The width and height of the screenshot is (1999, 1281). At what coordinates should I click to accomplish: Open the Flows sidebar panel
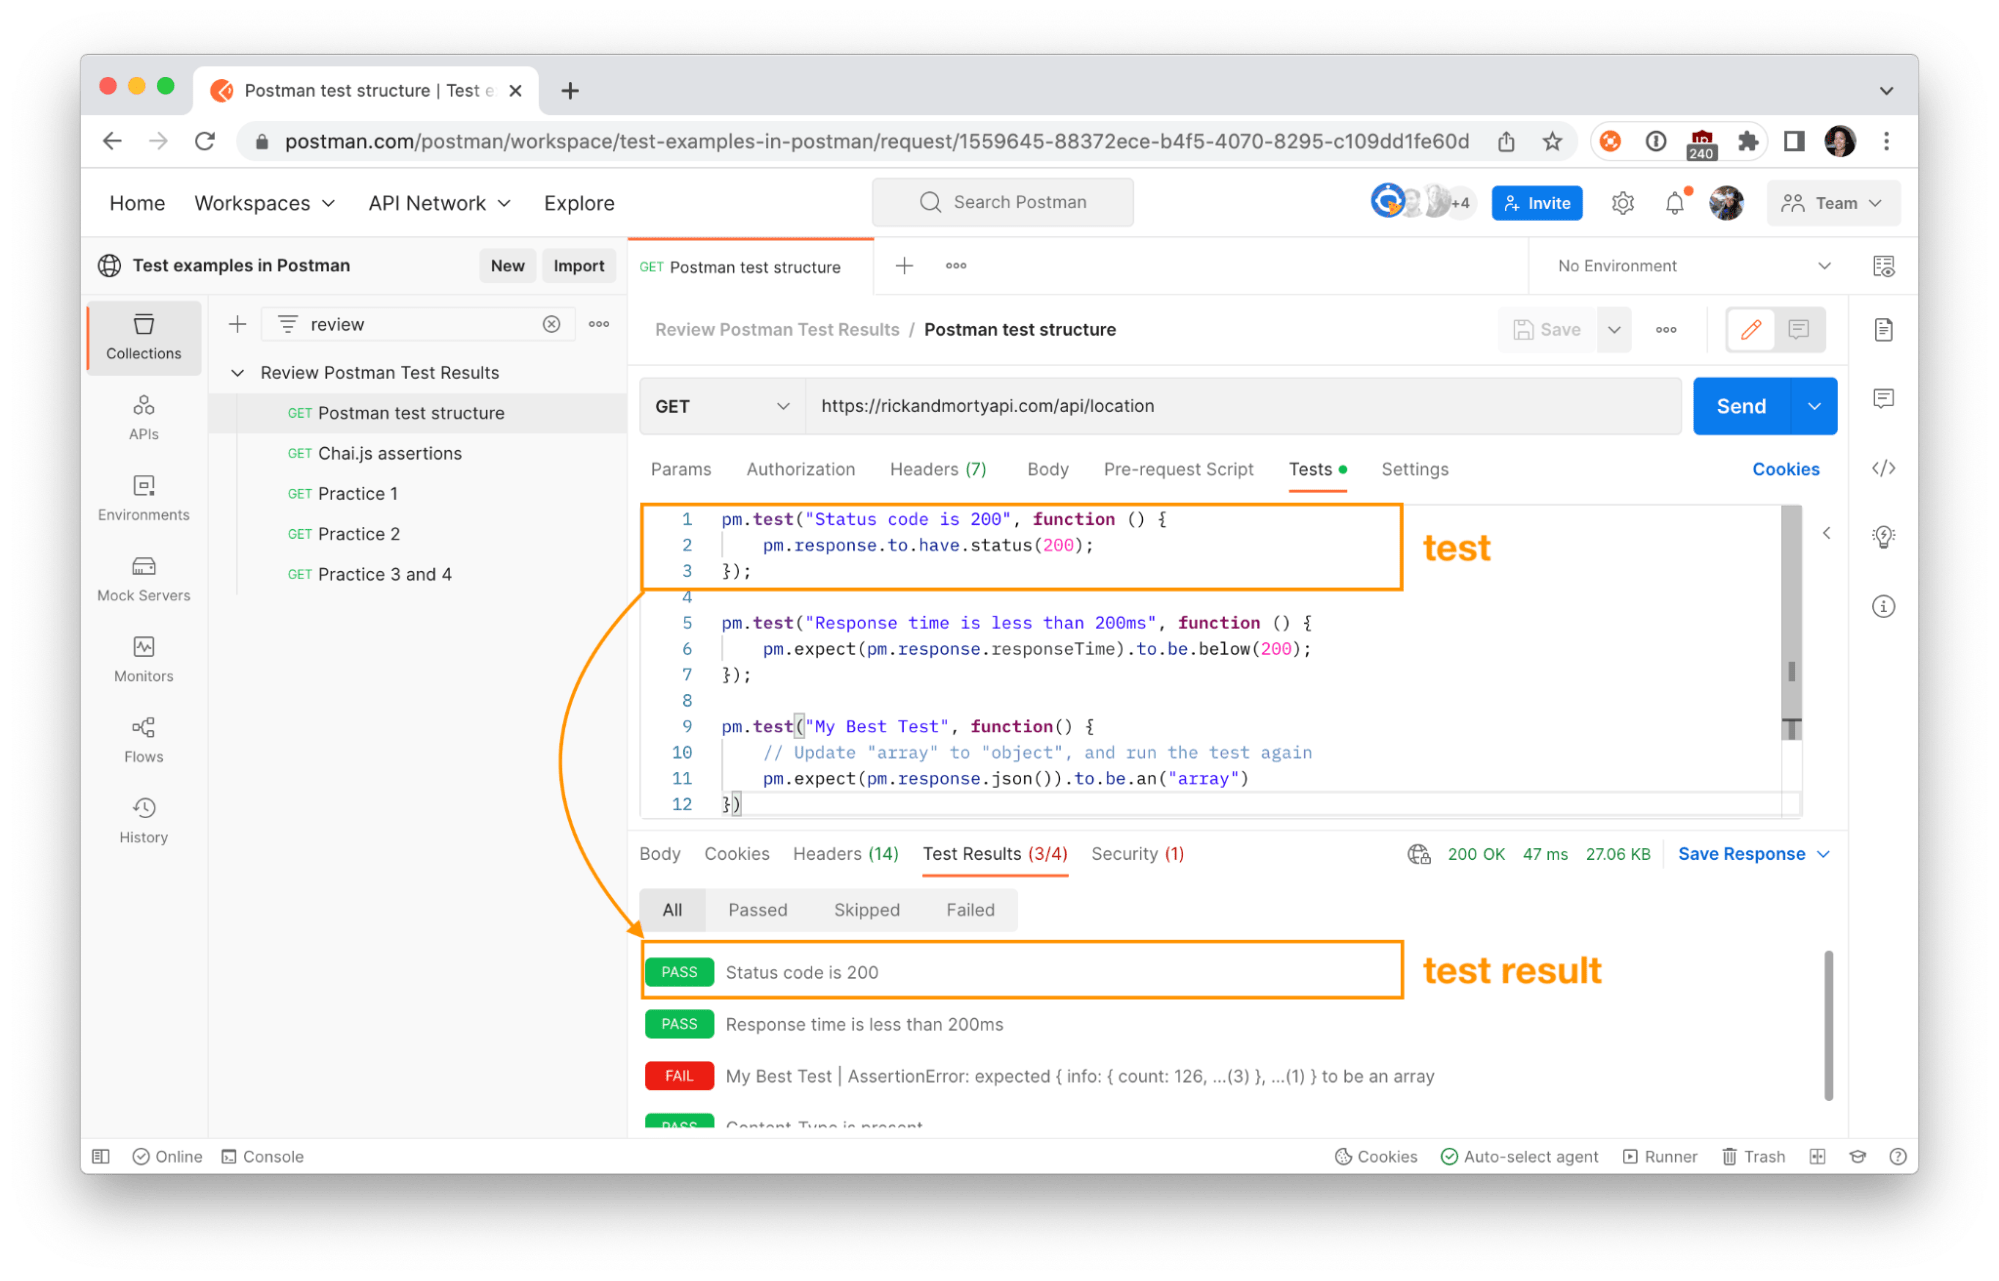[143, 740]
